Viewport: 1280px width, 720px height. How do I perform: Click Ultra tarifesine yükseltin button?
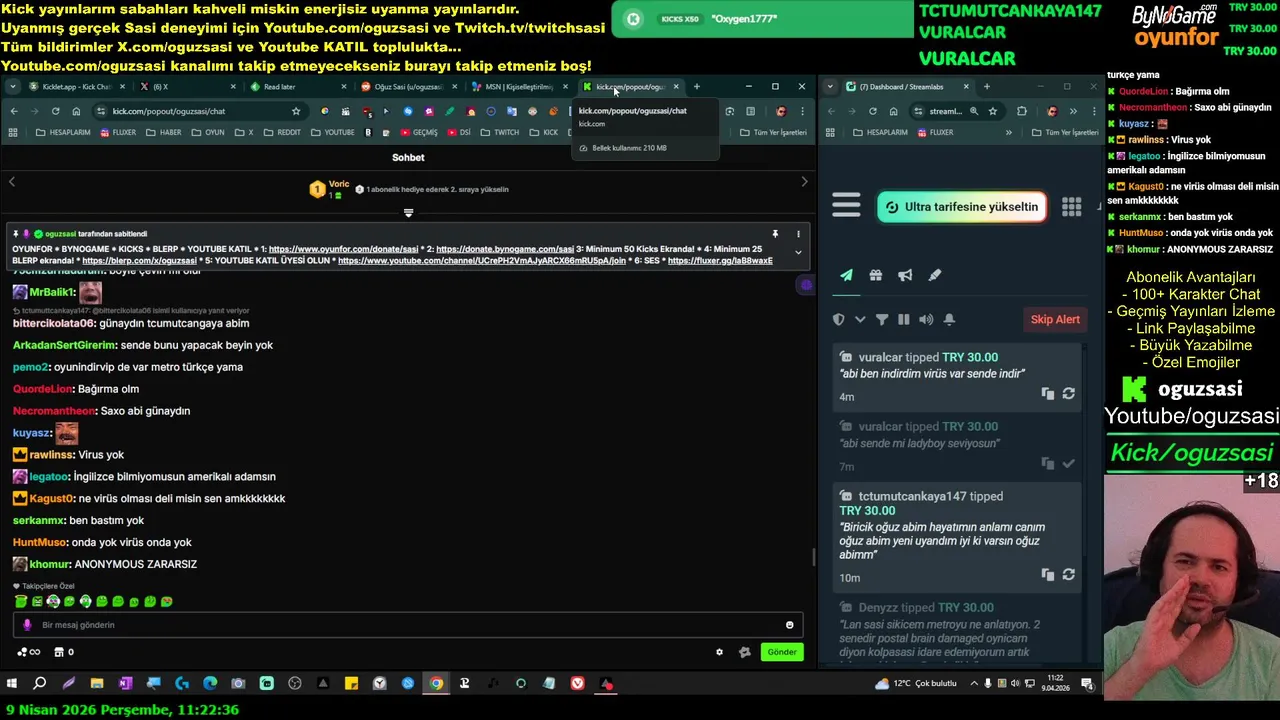[962, 207]
